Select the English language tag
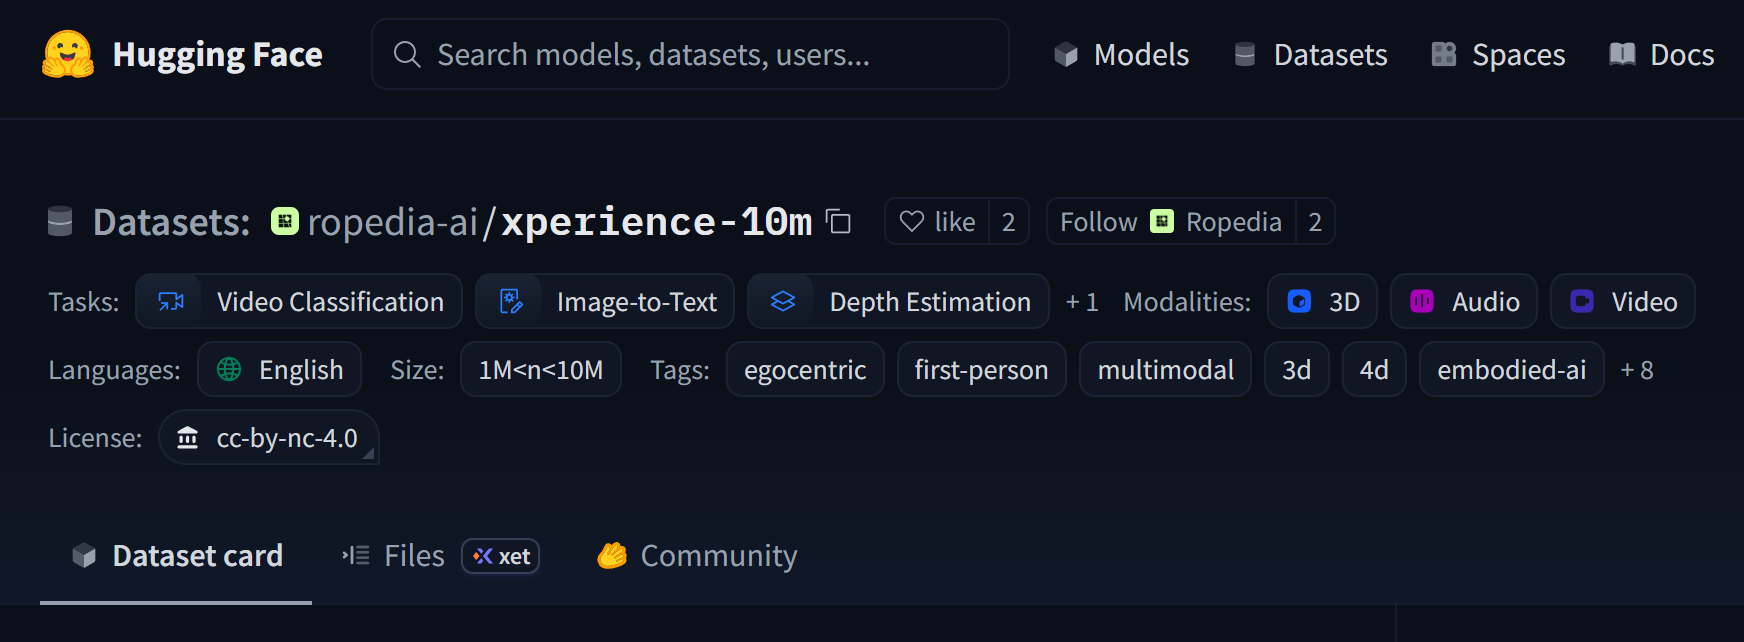1744x642 pixels. click(x=280, y=370)
